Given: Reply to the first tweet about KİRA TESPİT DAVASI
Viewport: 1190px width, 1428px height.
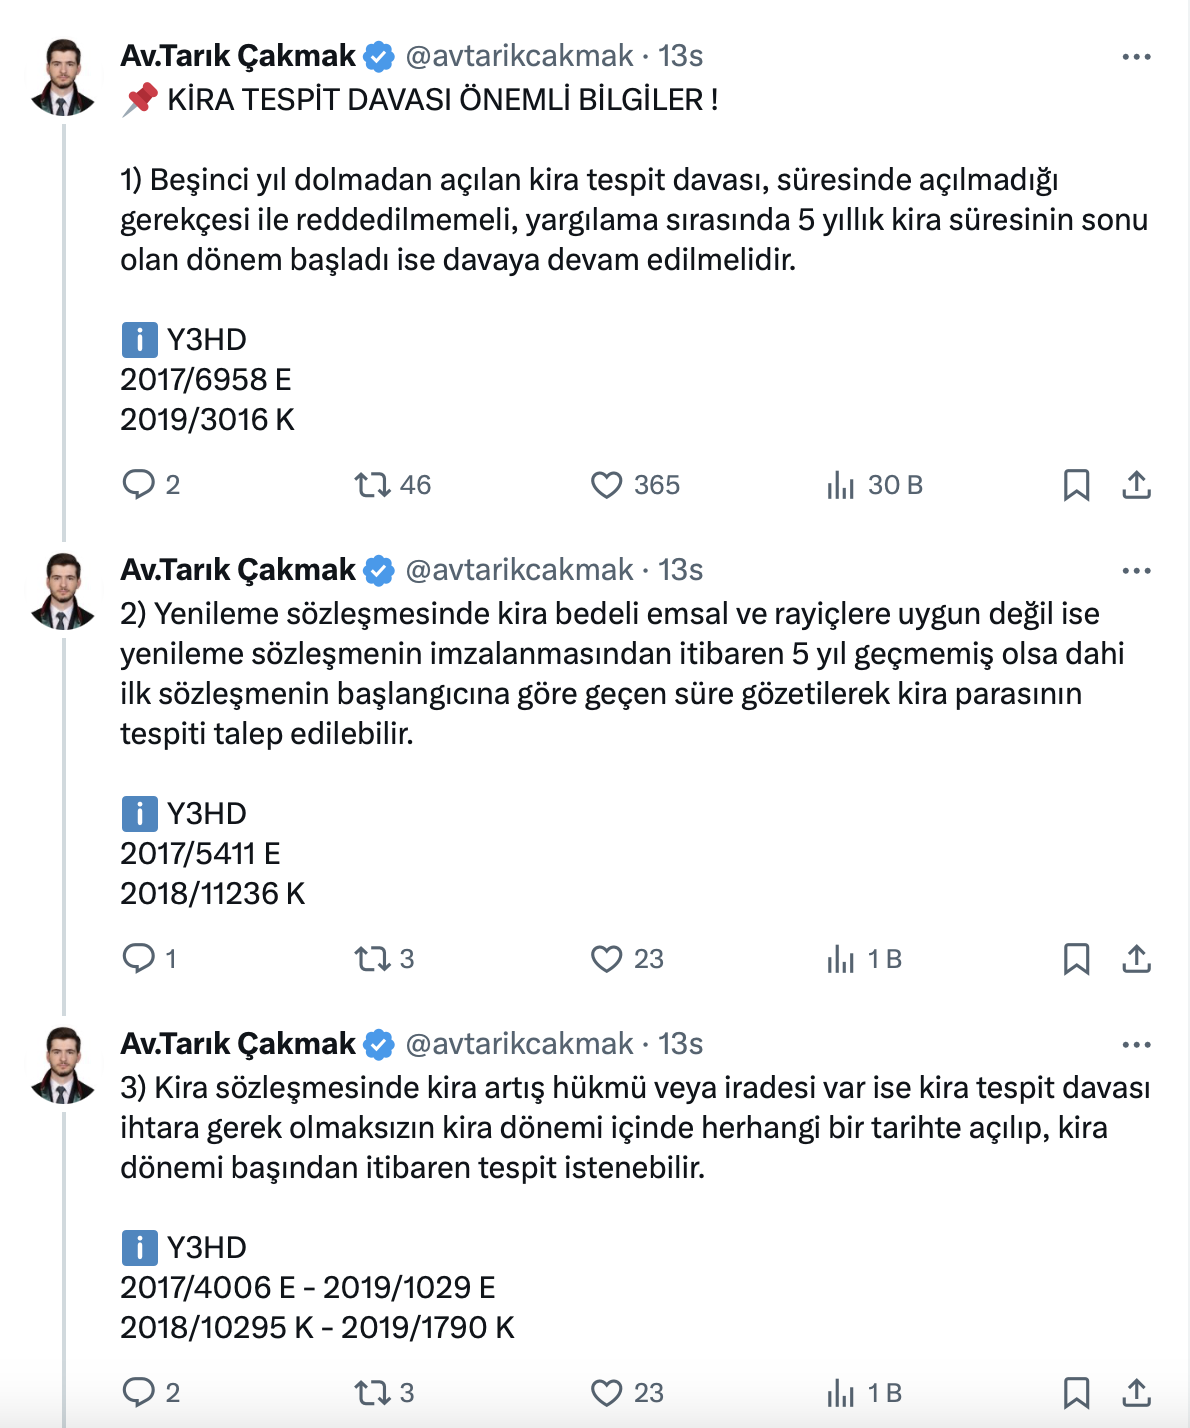Looking at the screenshot, I should [138, 485].
